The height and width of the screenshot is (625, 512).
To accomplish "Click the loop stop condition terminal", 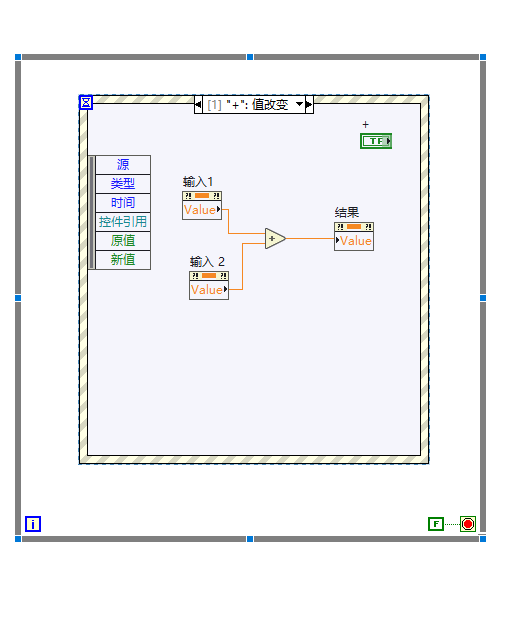I will coord(468,524).
